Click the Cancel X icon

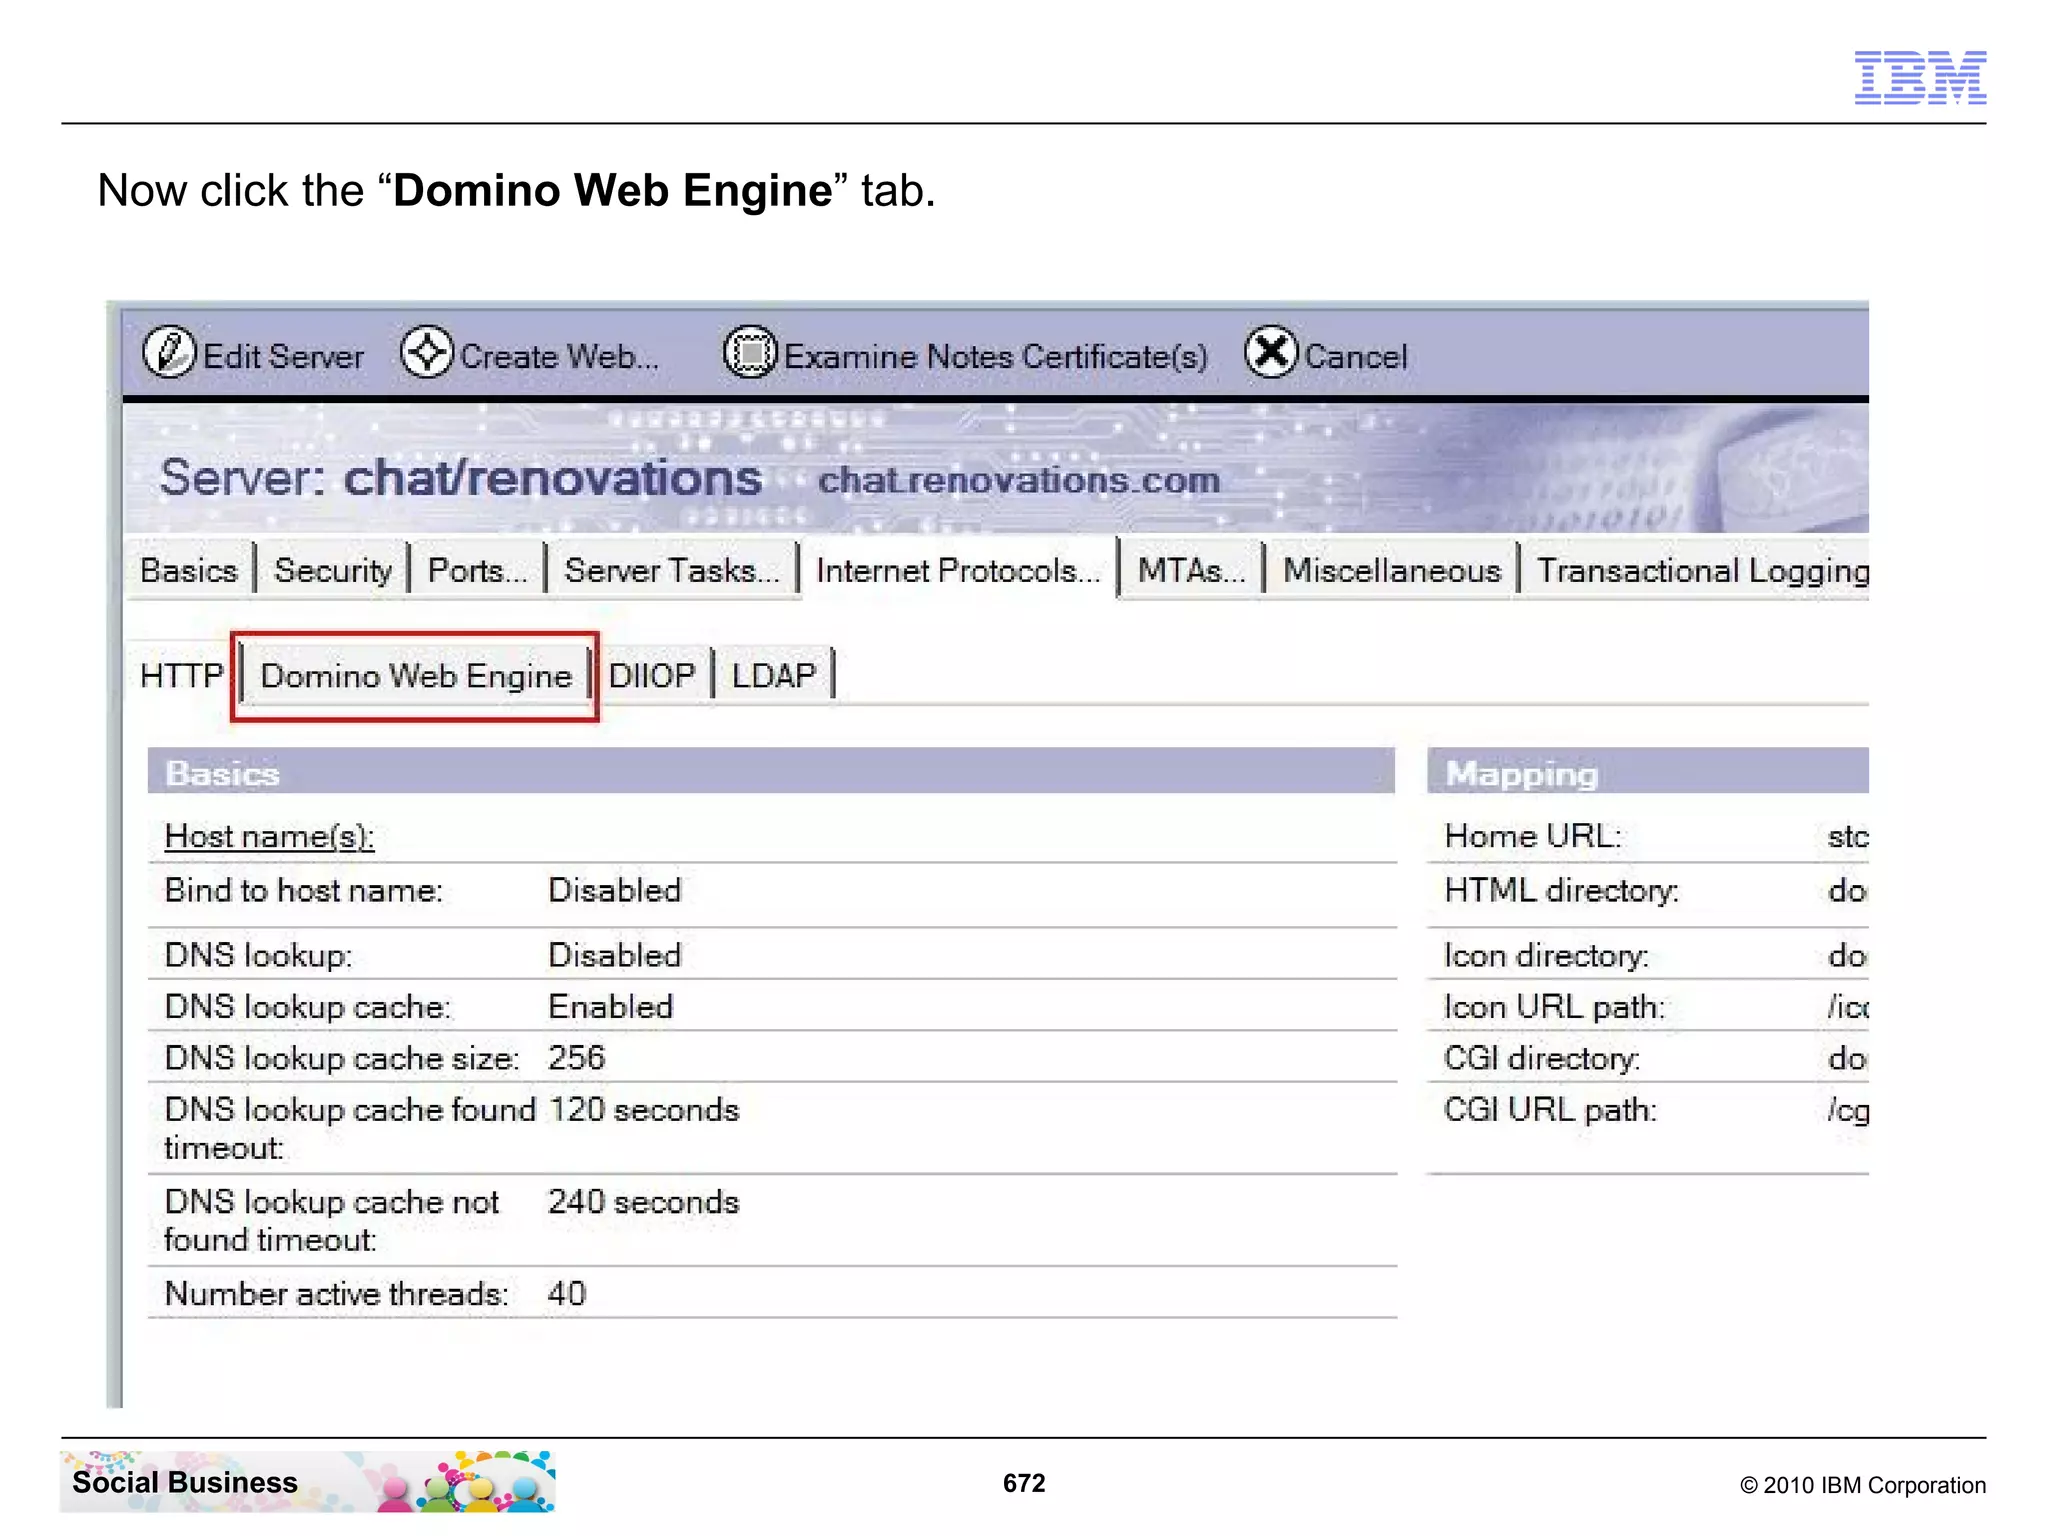1271,352
